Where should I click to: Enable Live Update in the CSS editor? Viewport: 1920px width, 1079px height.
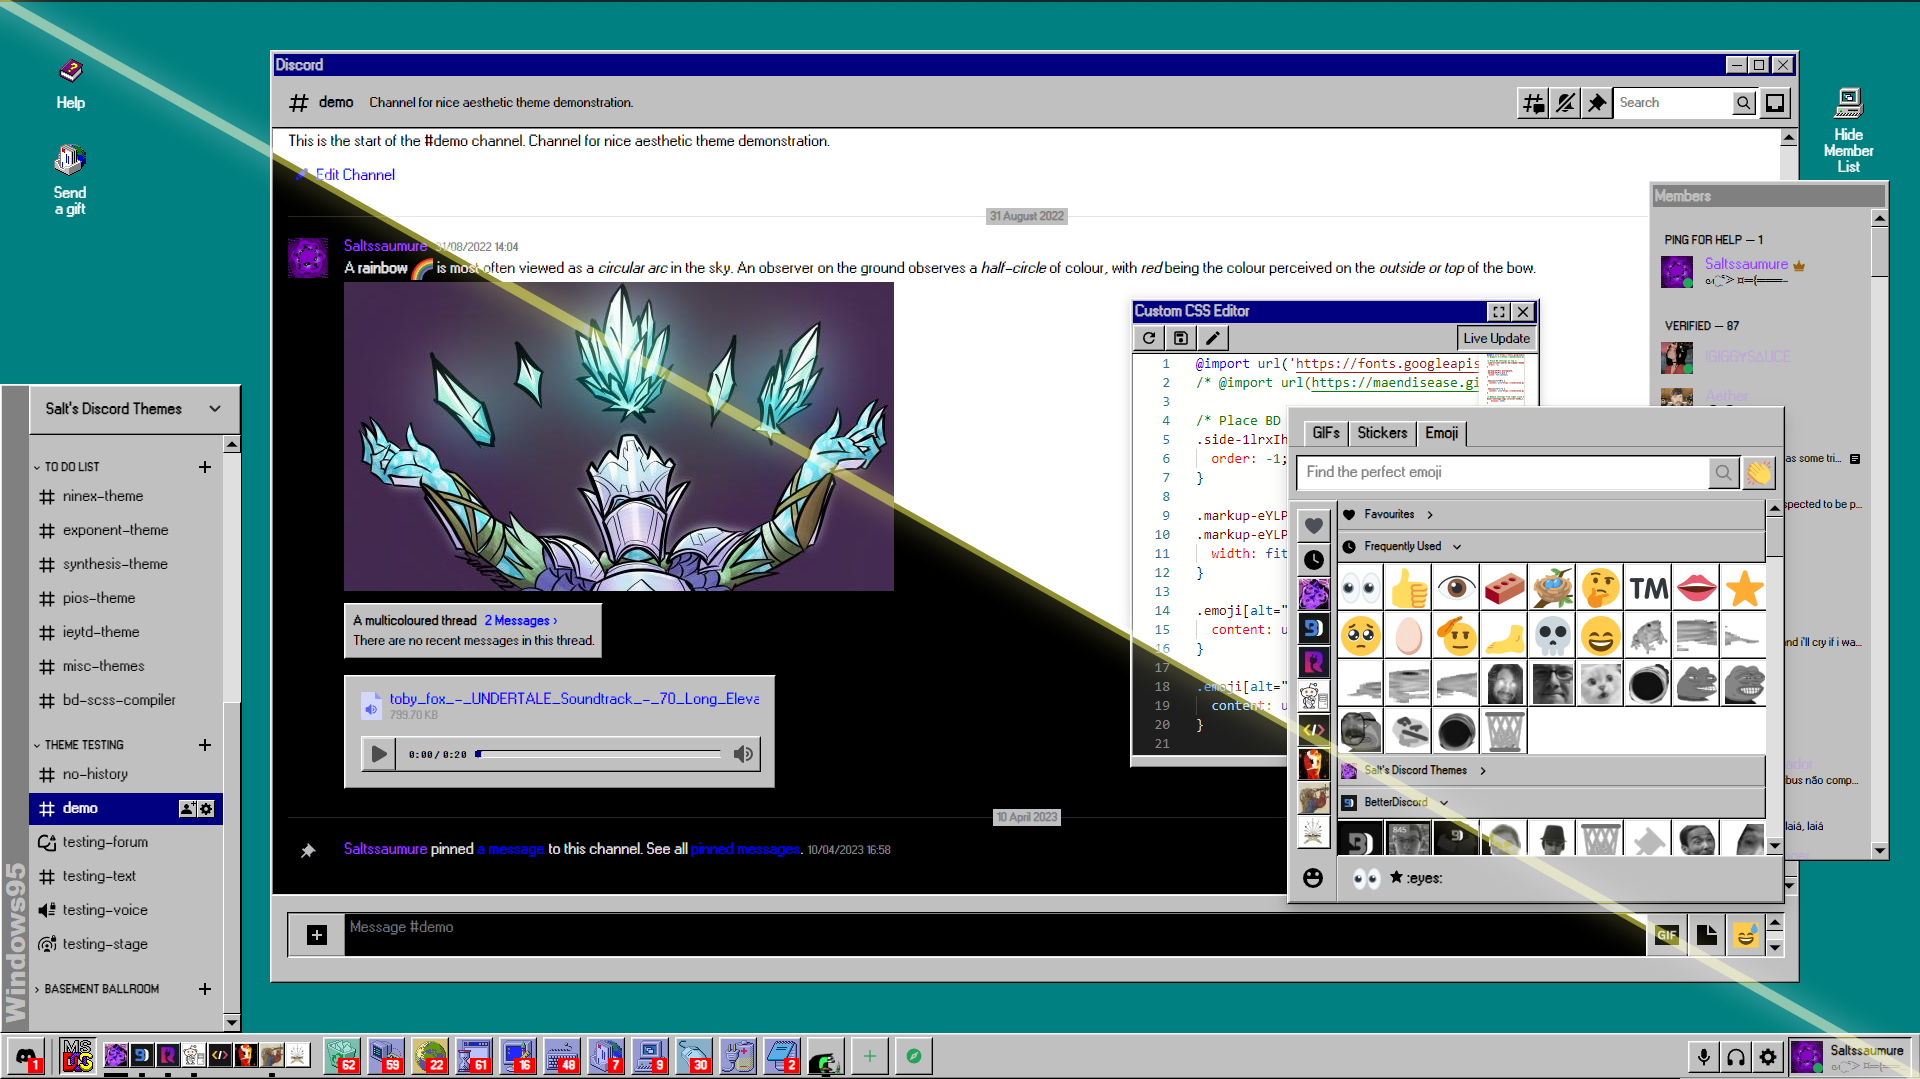pos(1496,338)
